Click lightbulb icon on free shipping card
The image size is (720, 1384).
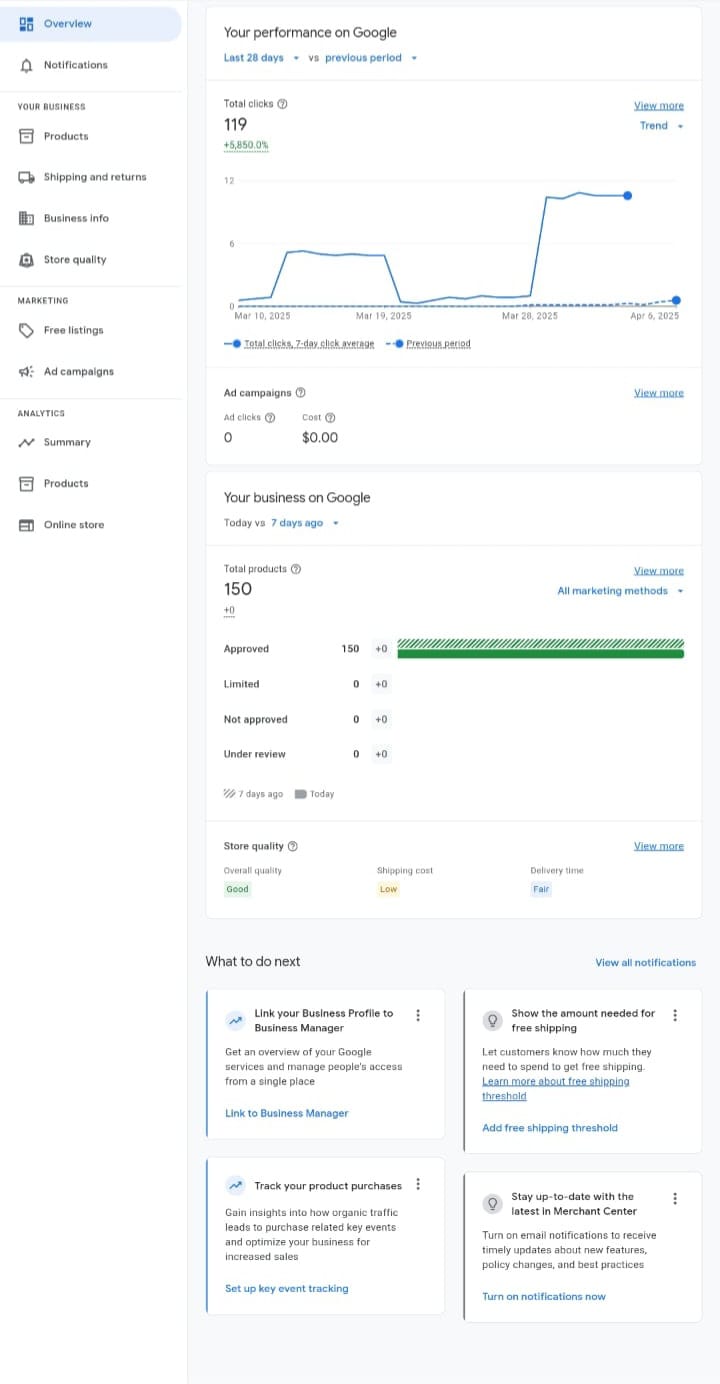point(492,1020)
